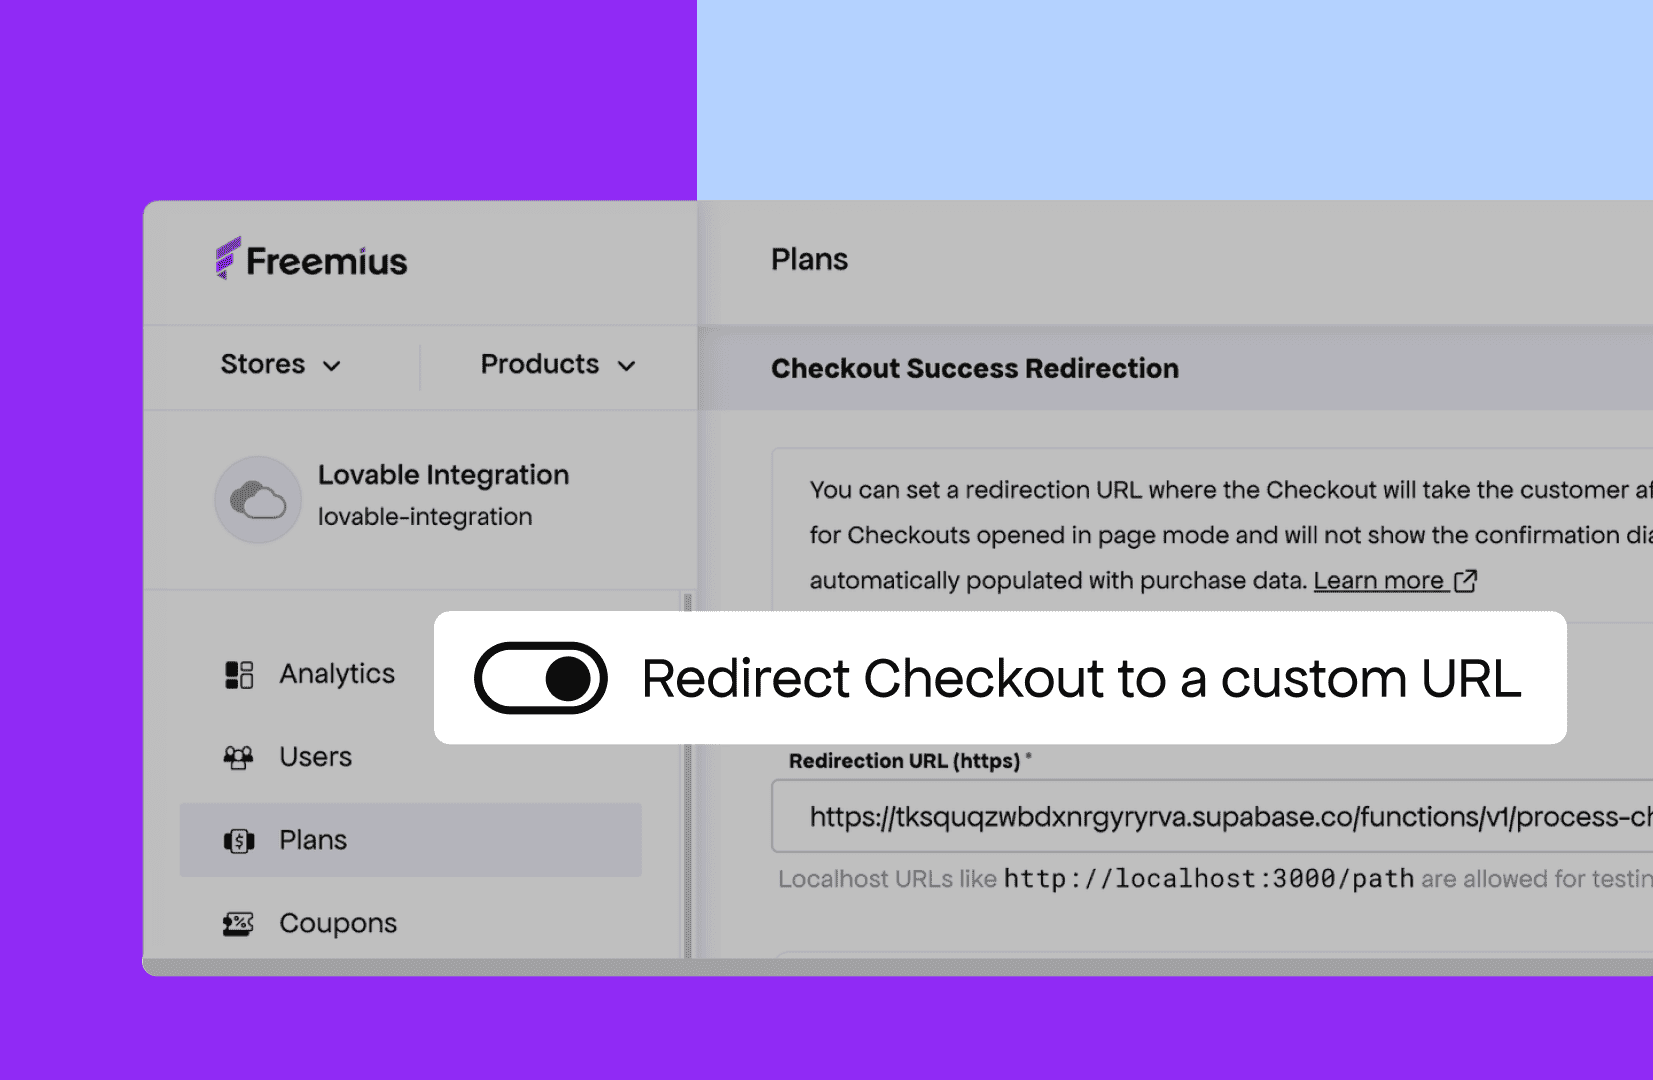Click the chevron arrow next to Stores

tap(332, 366)
